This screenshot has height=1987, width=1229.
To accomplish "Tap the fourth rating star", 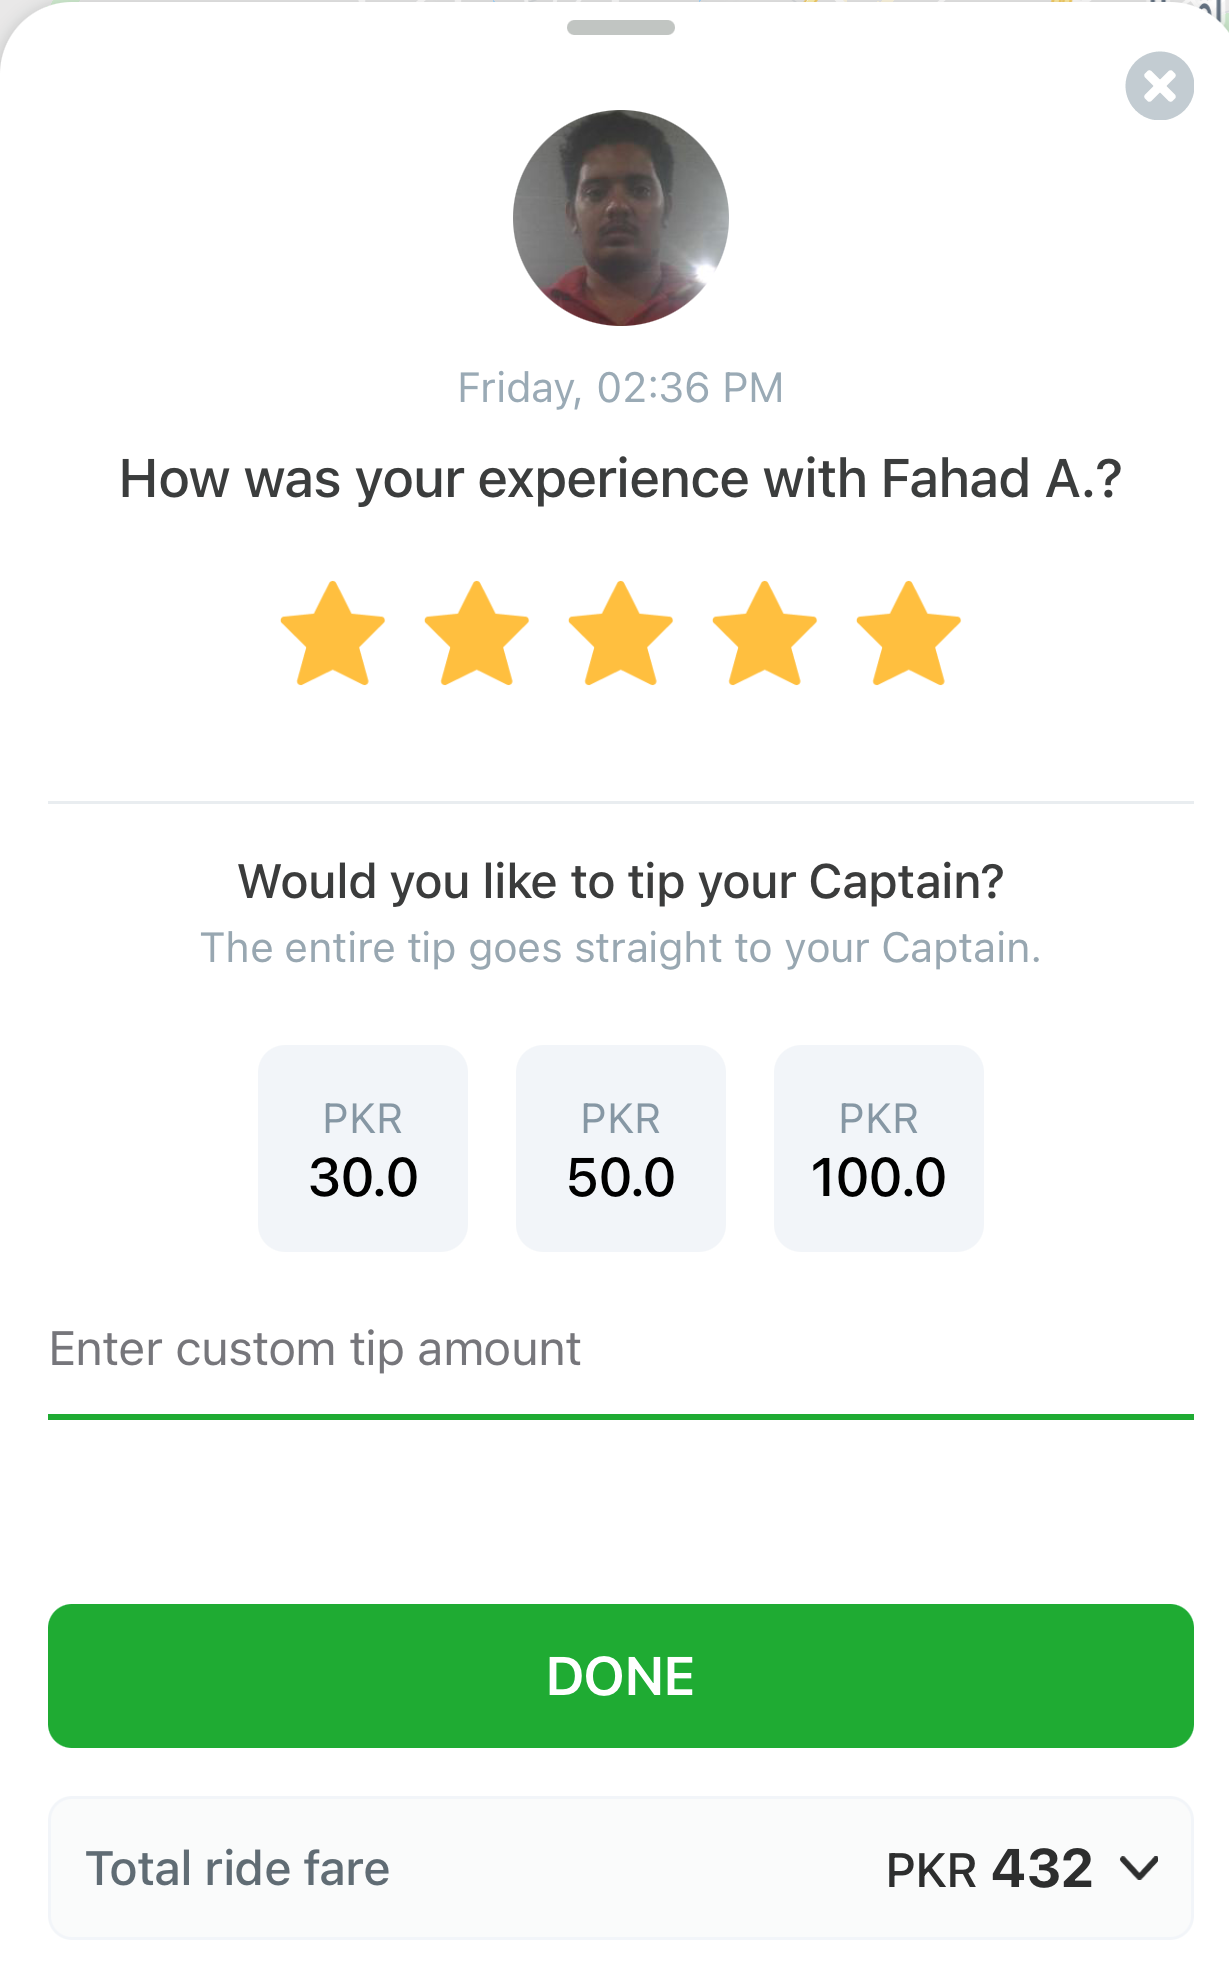I will (x=765, y=635).
